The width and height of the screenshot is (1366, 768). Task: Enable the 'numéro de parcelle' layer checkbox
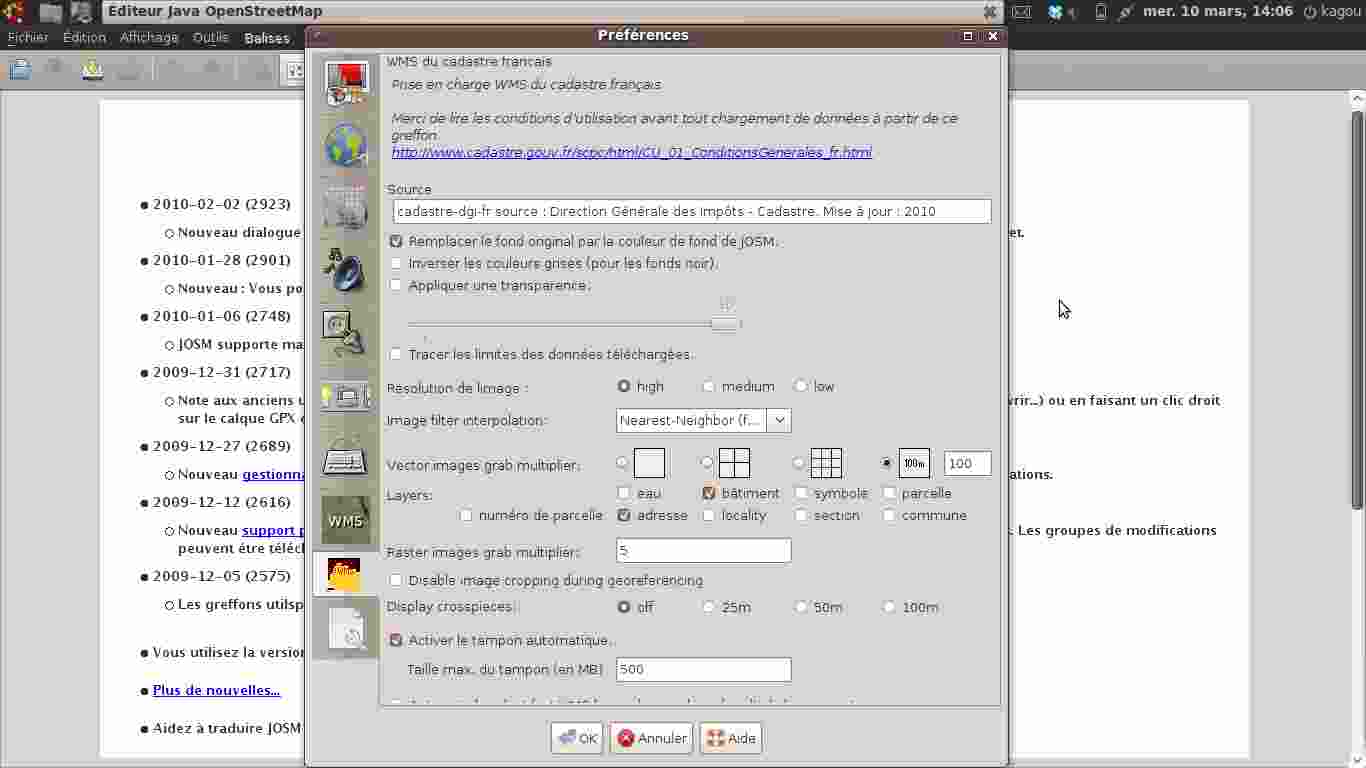pos(466,515)
